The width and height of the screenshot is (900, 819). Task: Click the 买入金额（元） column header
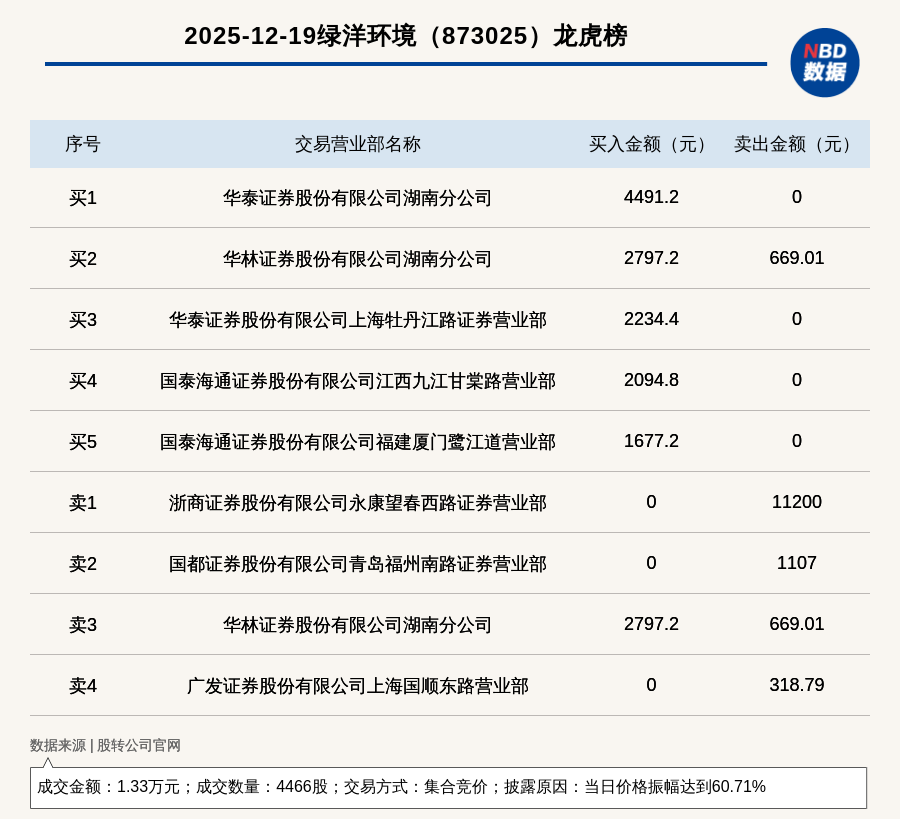point(651,144)
